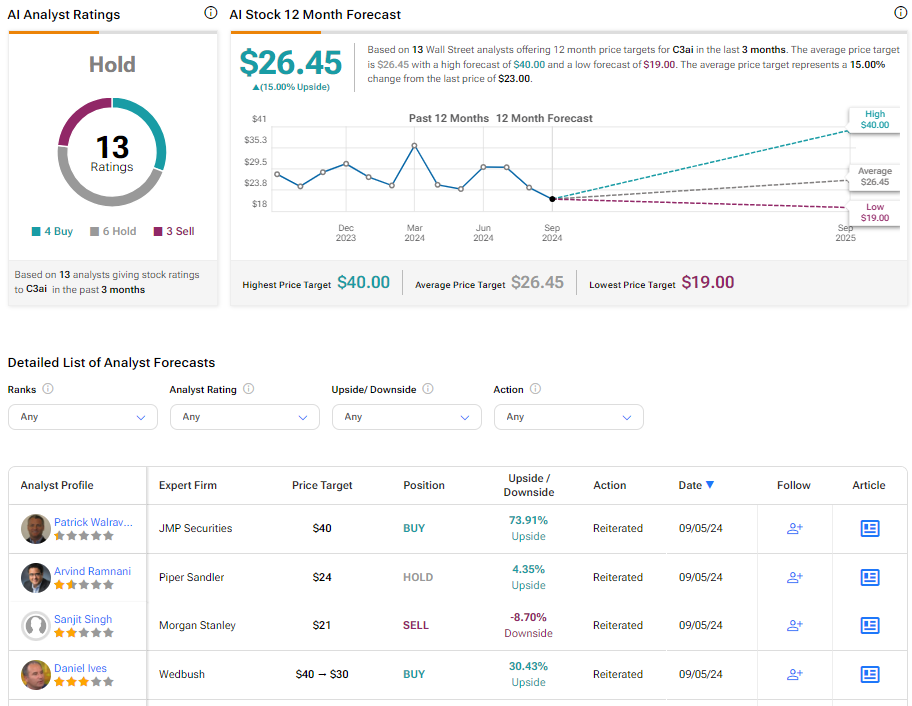Click the Price Target column header
912x706 pixels.
pos(322,485)
